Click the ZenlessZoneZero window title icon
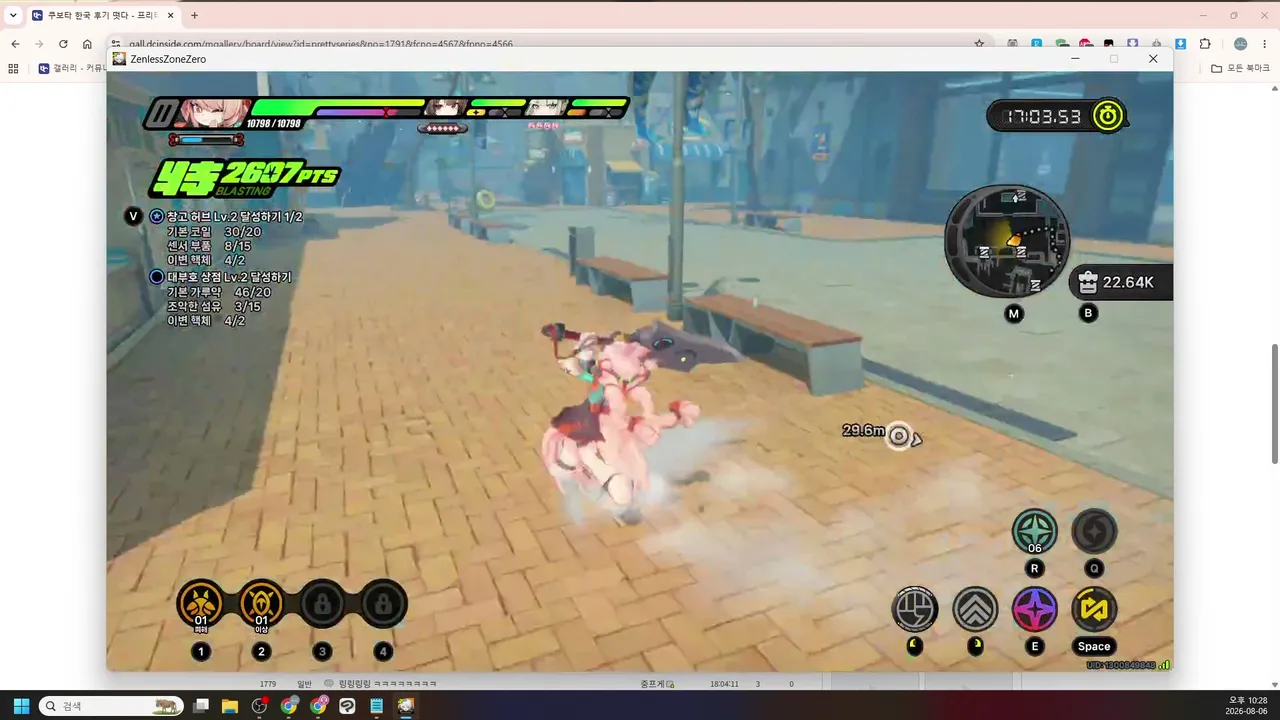This screenshot has height=720, width=1280. pyautogui.click(x=119, y=59)
